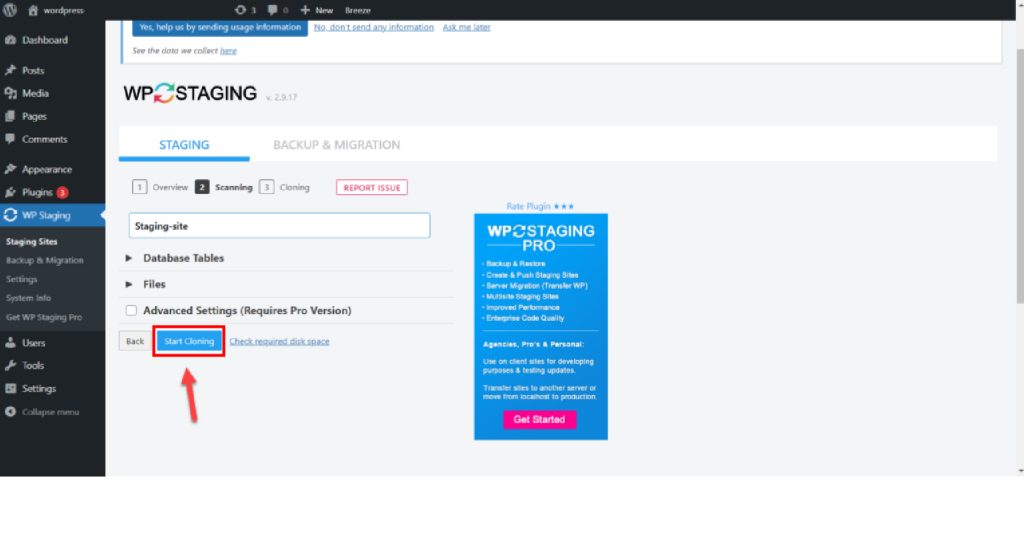Viewport: 1024px width, 542px height.
Task: Open the Posts menu label
Action: (33, 70)
